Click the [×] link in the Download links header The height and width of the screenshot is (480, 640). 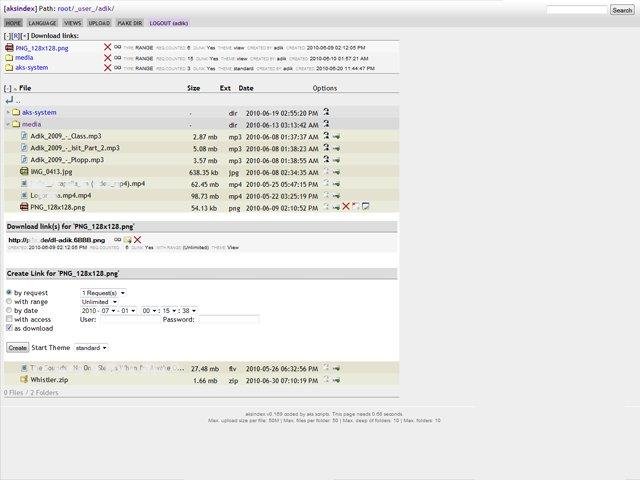pyautogui.click(x=24, y=36)
